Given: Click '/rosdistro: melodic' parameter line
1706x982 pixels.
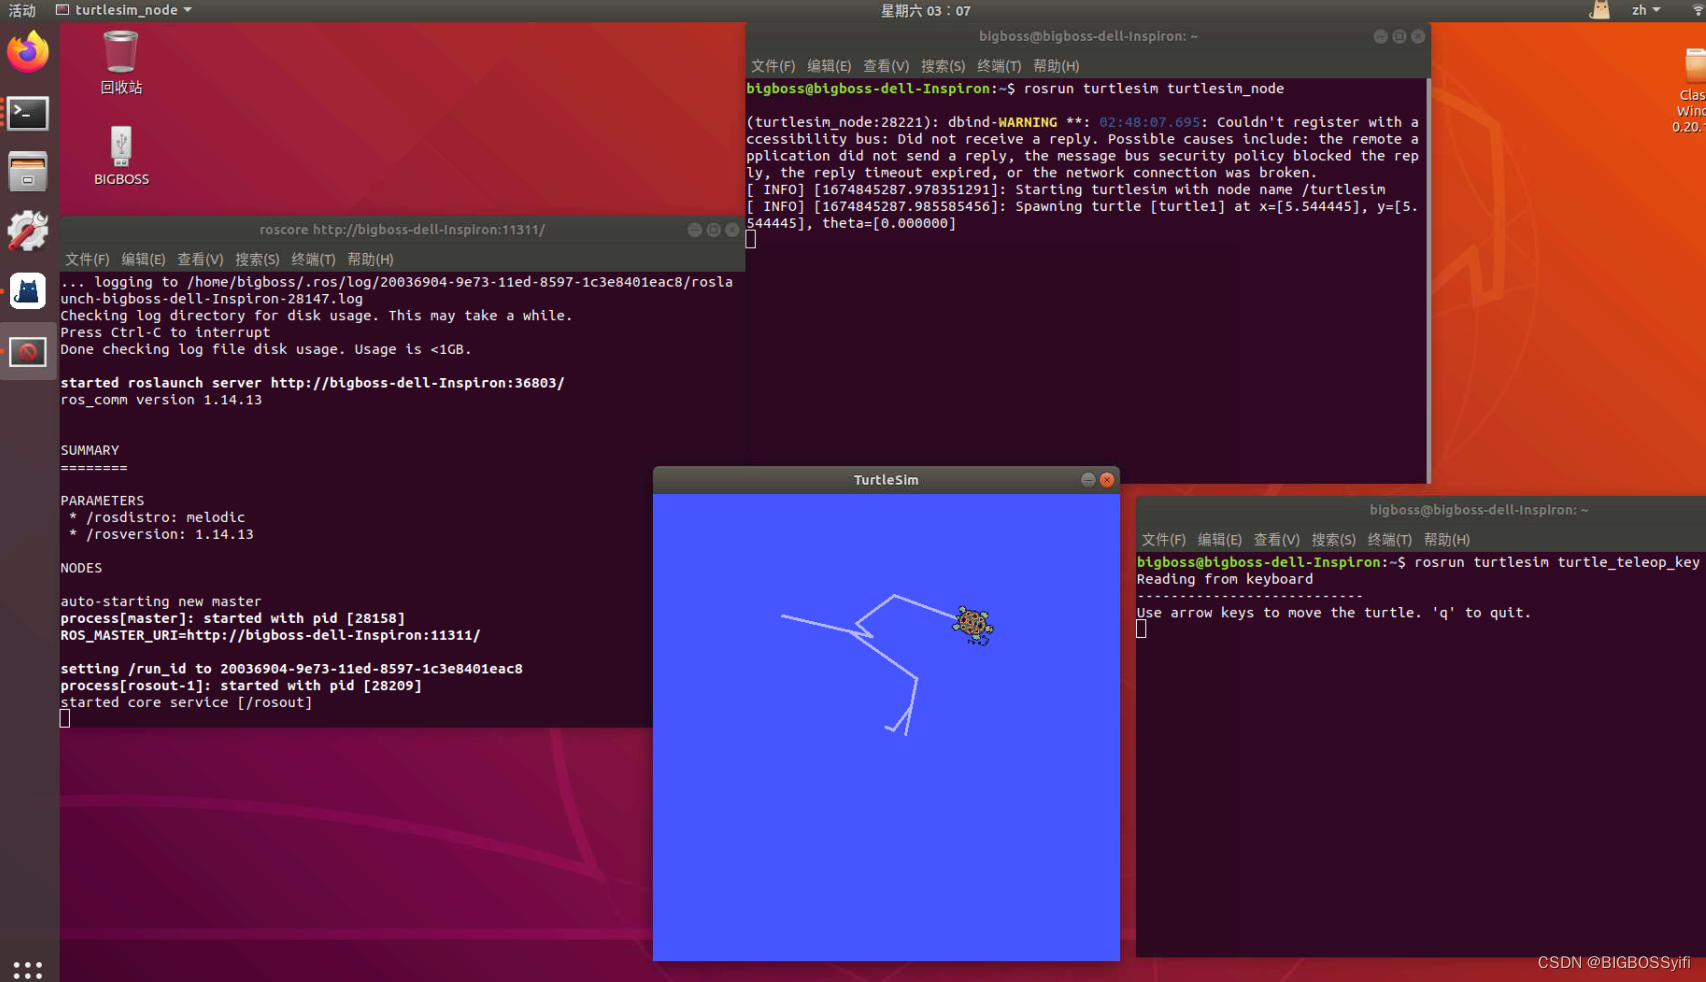Looking at the screenshot, I should (157, 518).
